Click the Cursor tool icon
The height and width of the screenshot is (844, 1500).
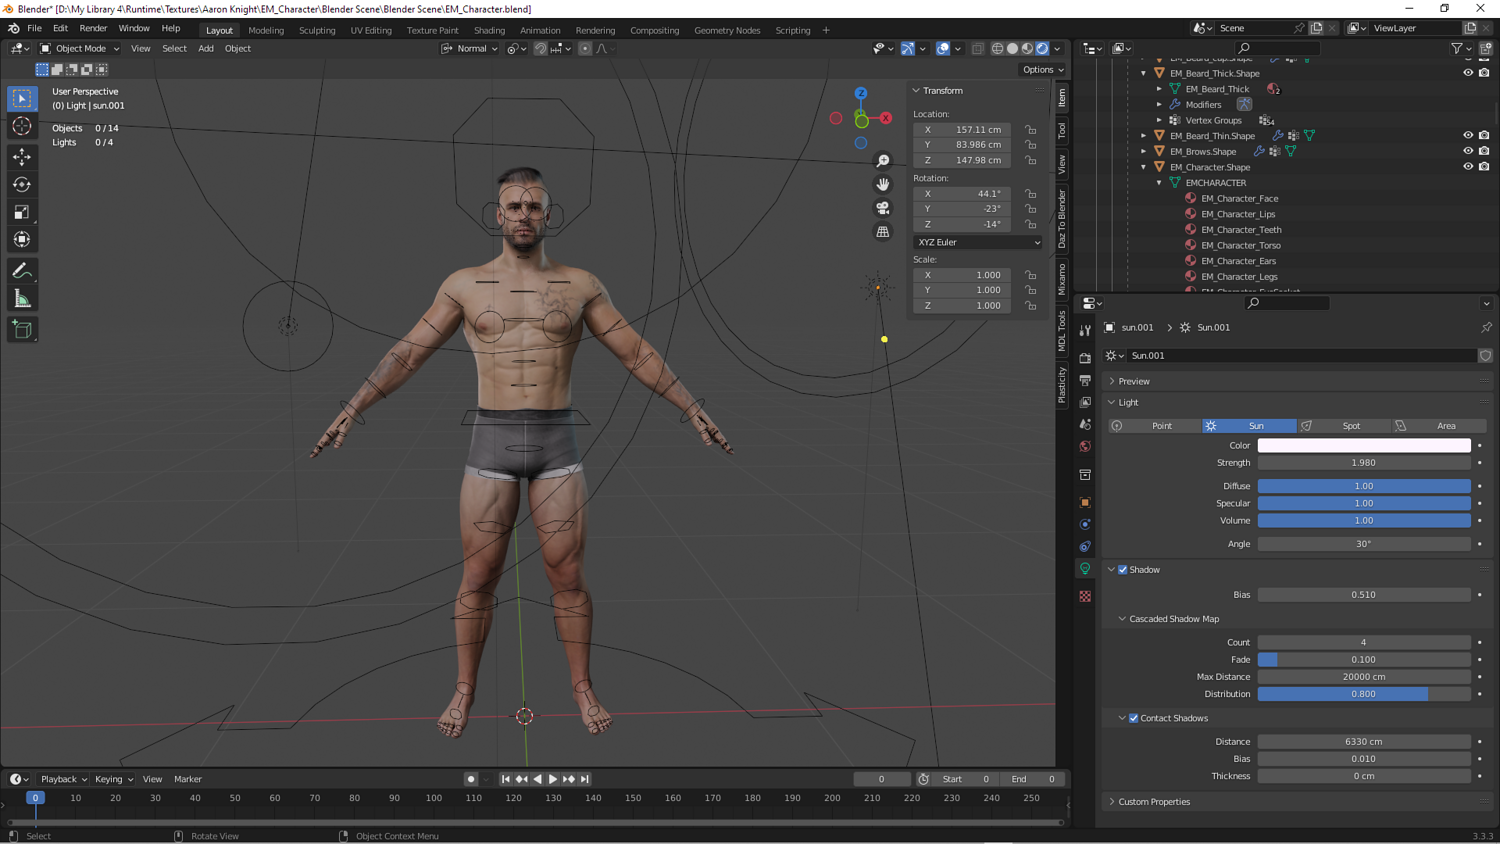coord(22,126)
